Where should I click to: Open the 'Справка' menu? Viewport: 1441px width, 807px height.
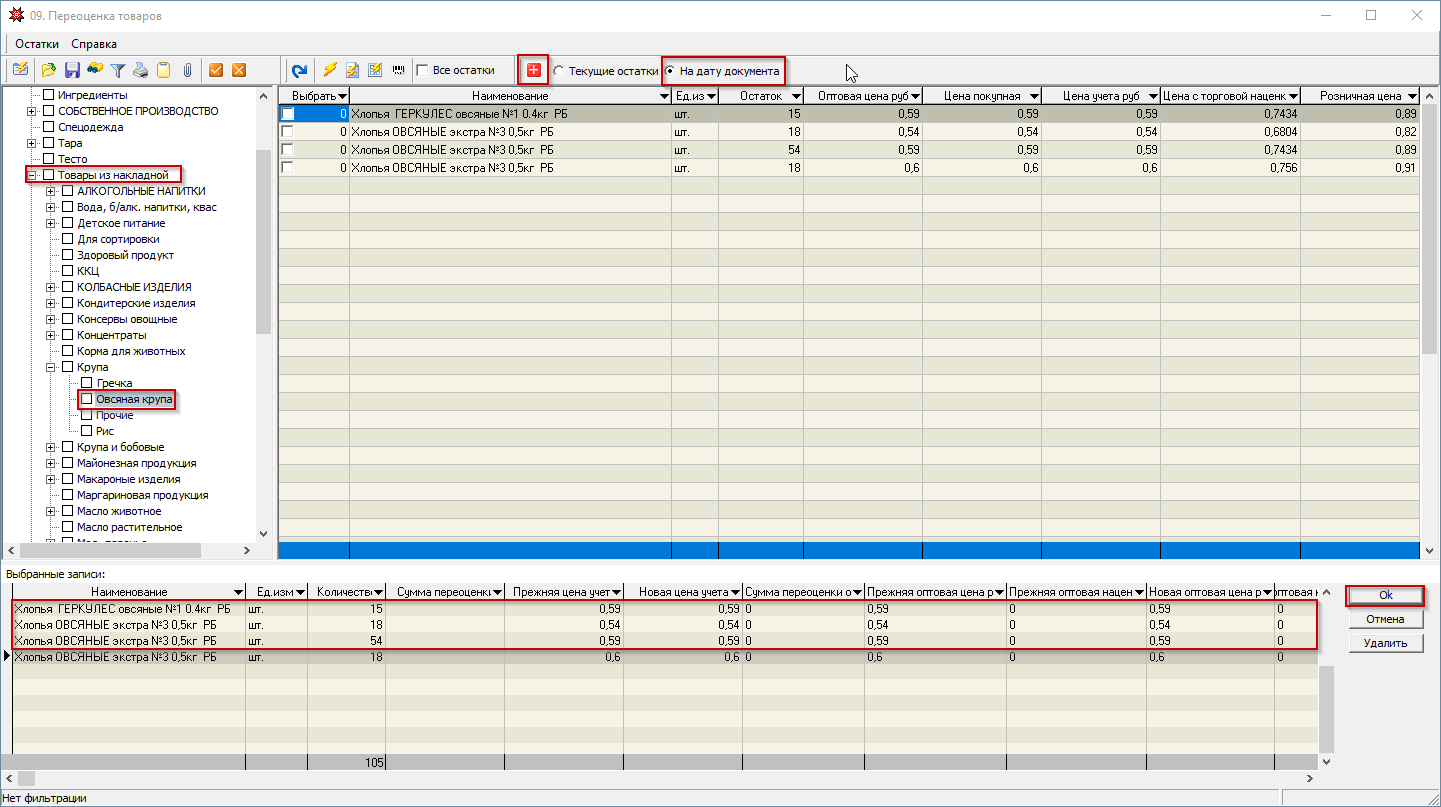click(94, 44)
